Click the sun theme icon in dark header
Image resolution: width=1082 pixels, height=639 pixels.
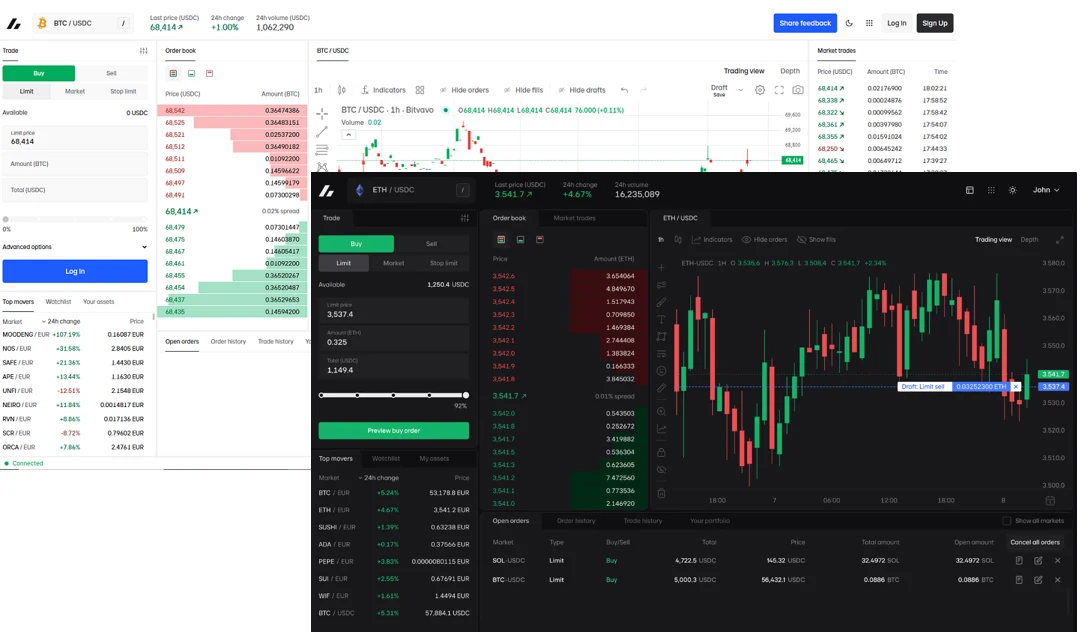pos(1012,190)
